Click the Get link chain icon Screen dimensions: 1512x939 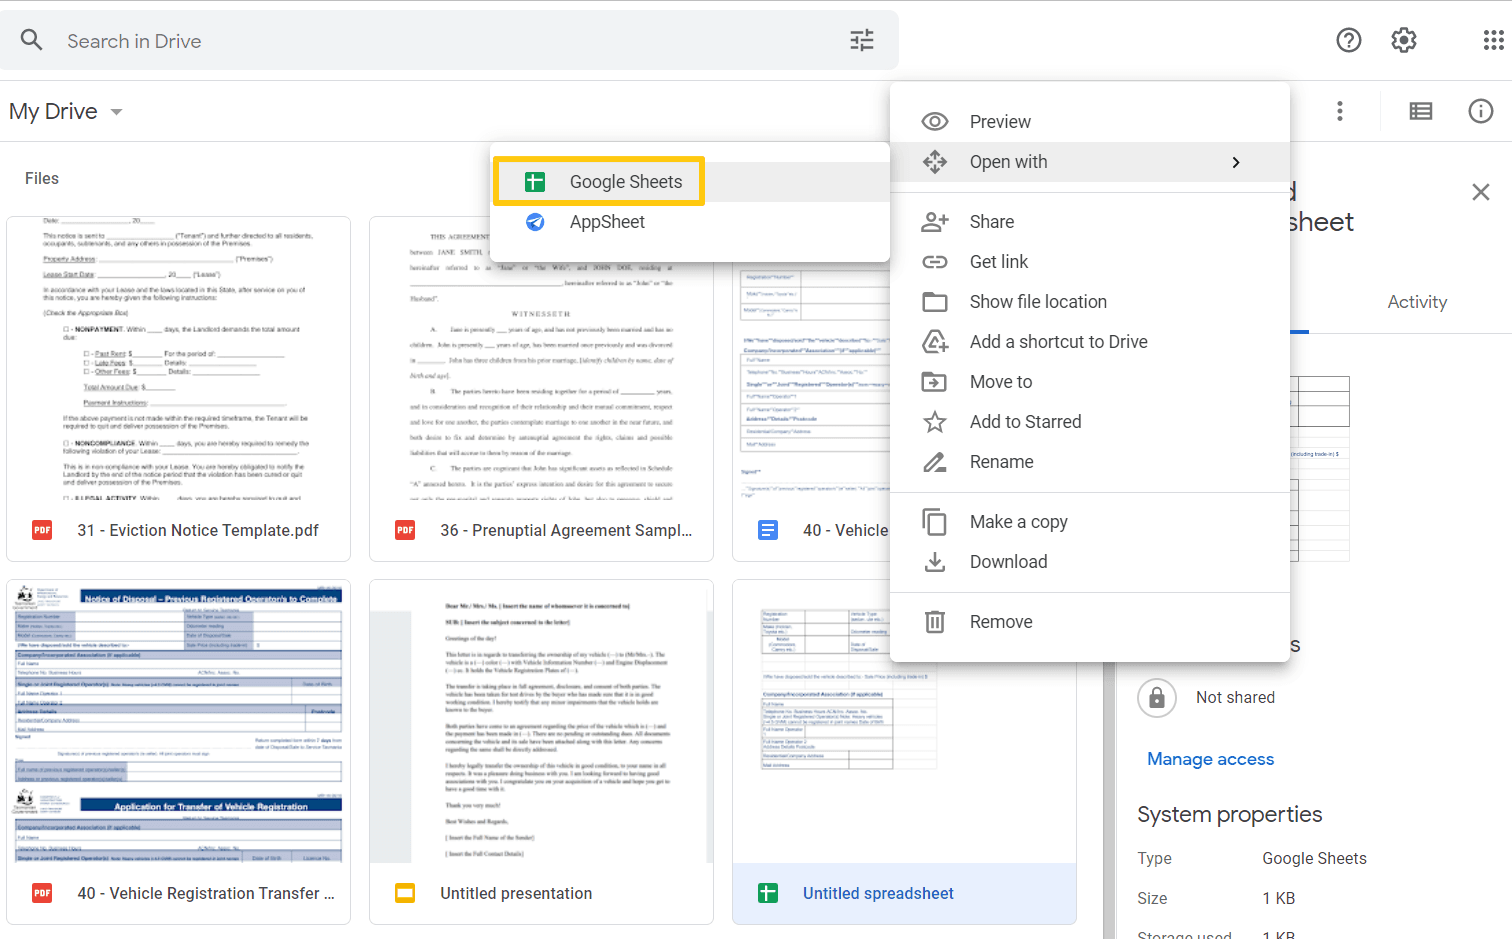click(935, 262)
